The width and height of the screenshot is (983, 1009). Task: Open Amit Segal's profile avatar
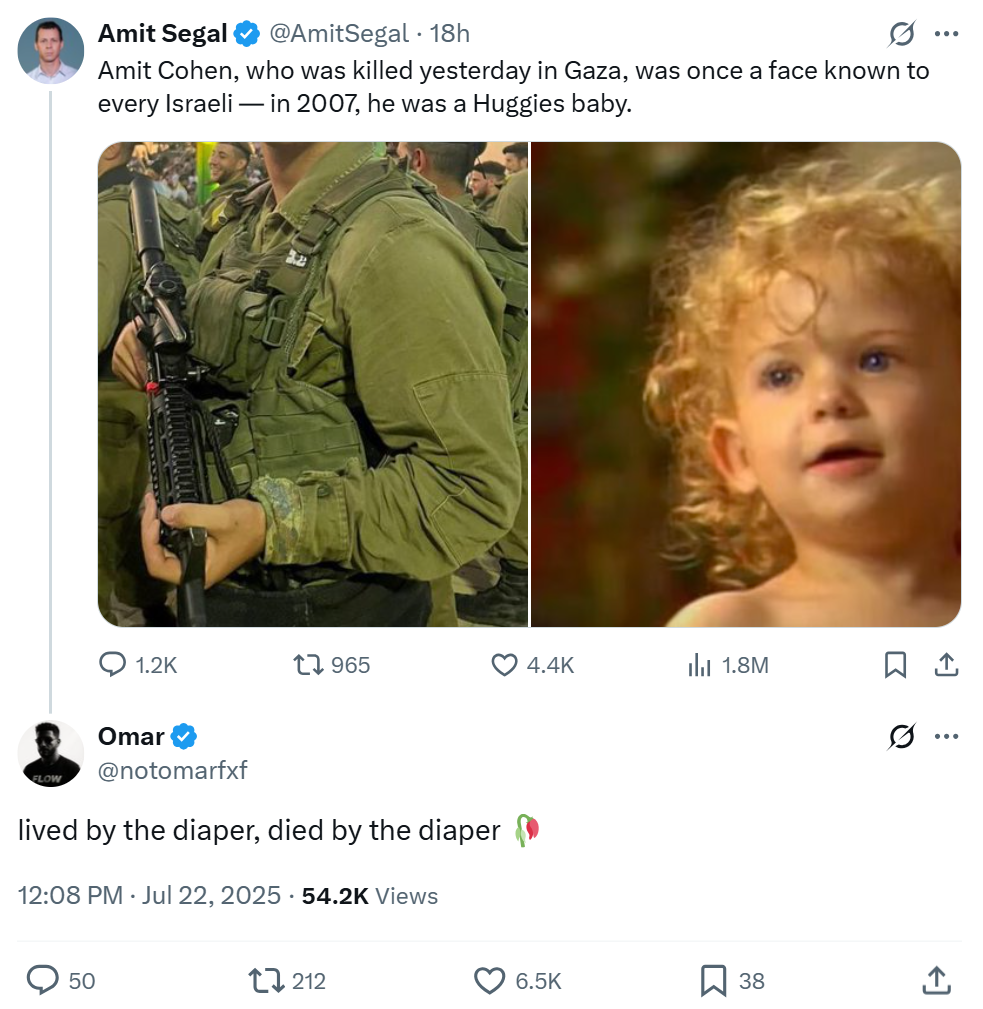[51, 51]
